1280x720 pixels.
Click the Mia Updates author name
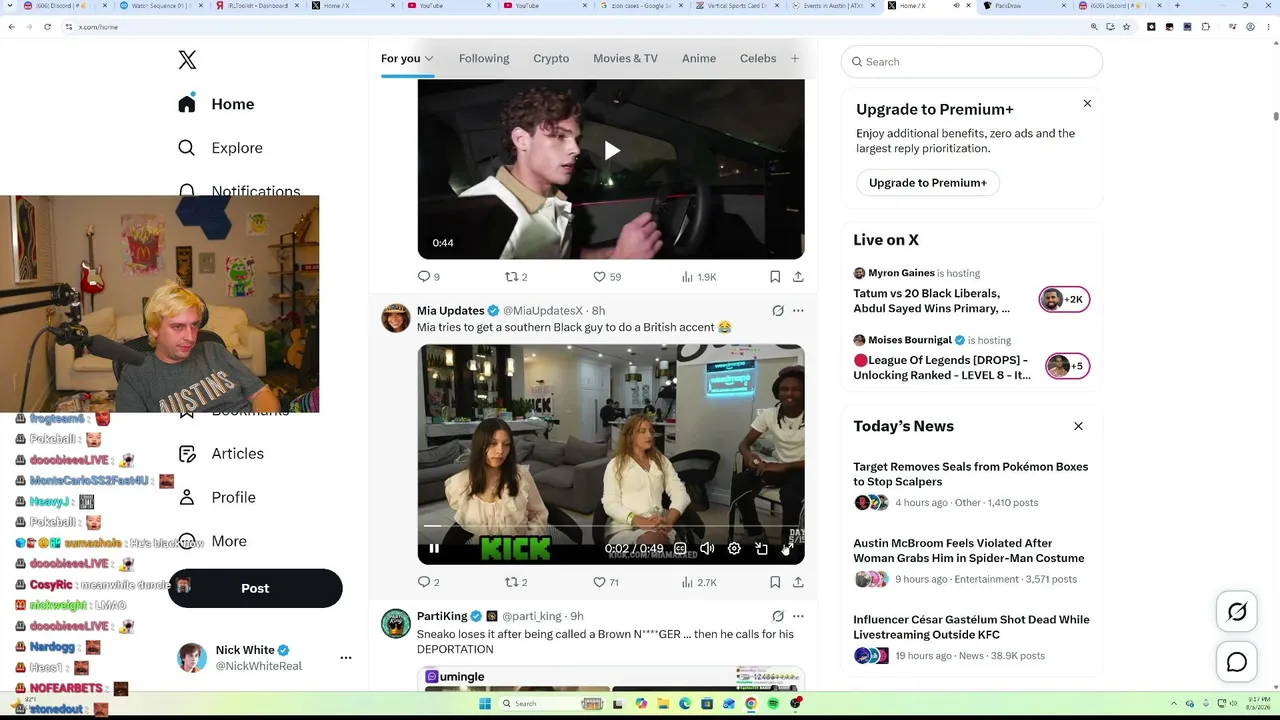451,311
